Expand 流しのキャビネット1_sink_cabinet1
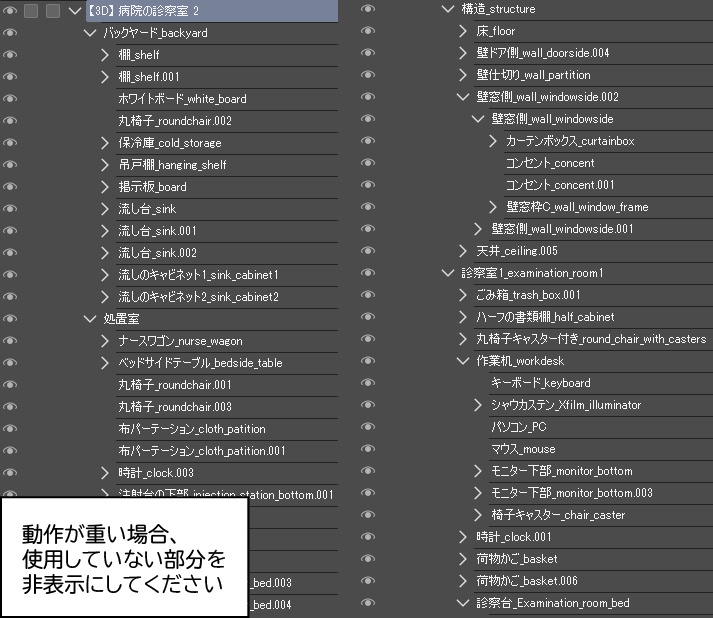713x618 pixels. click(105, 275)
